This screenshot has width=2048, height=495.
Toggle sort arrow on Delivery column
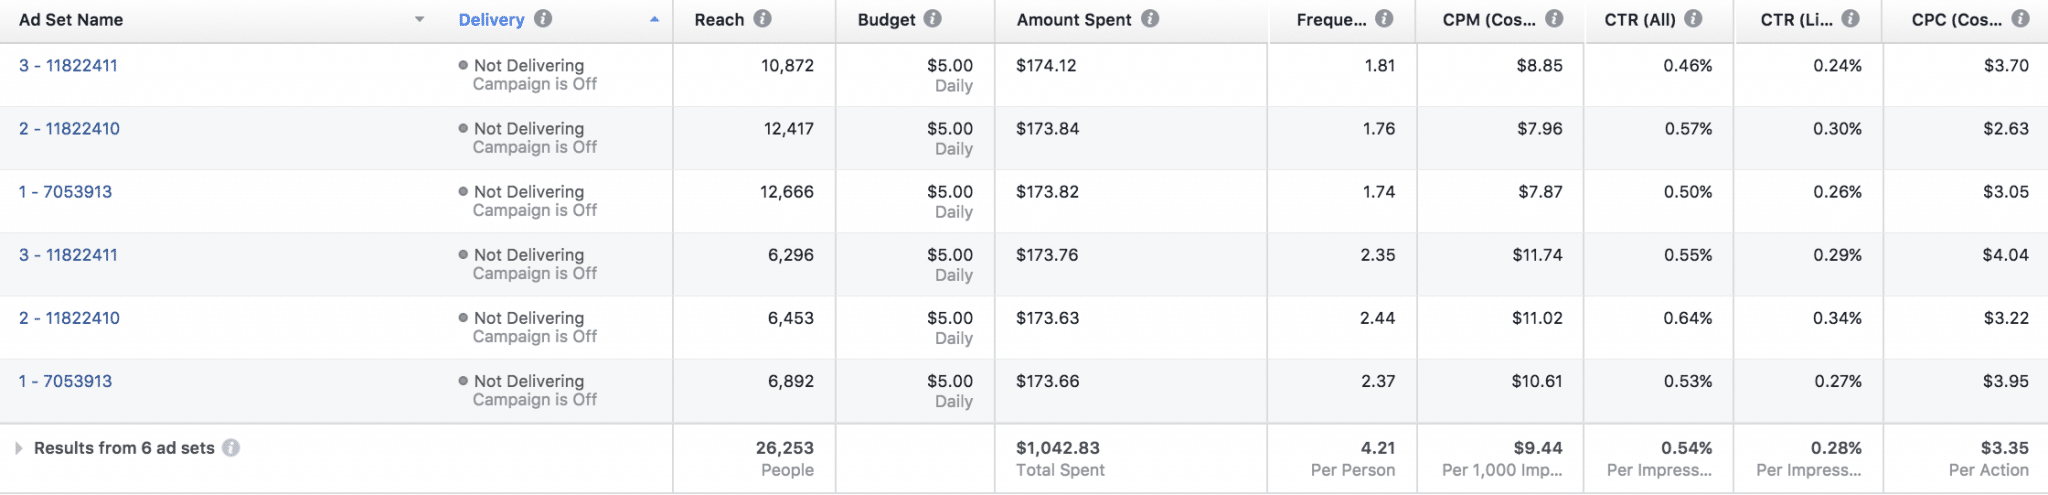pos(654,20)
